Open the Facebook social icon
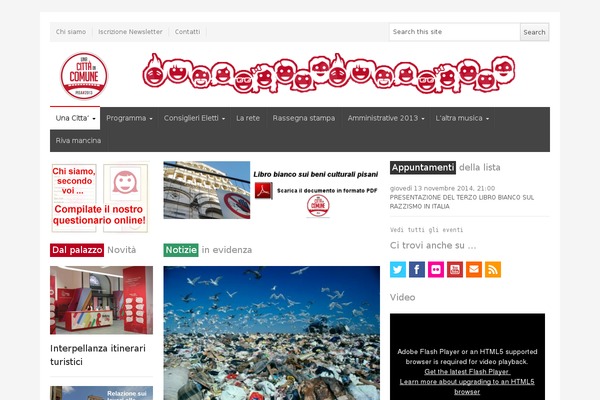The width and height of the screenshot is (600, 400). click(x=417, y=269)
